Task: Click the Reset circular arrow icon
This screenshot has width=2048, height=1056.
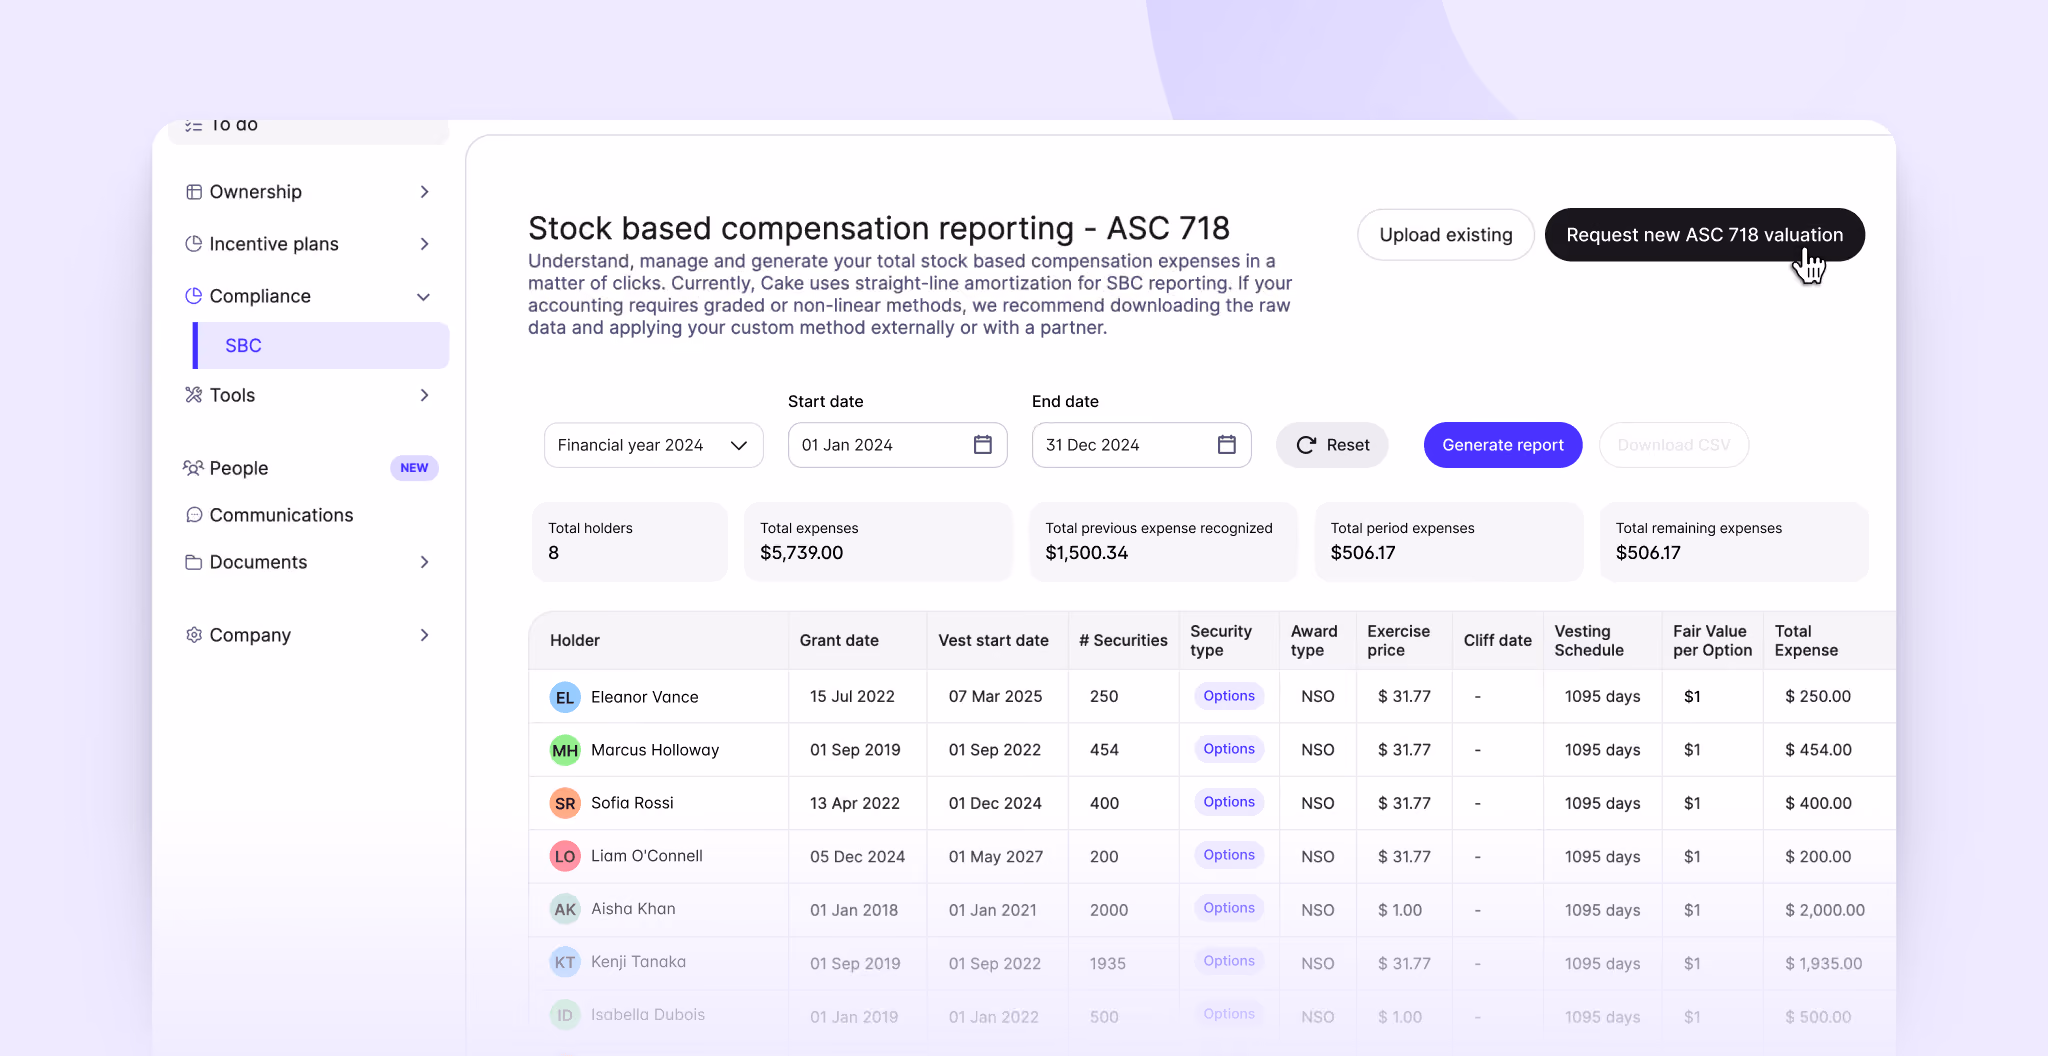Action: 1306,445
